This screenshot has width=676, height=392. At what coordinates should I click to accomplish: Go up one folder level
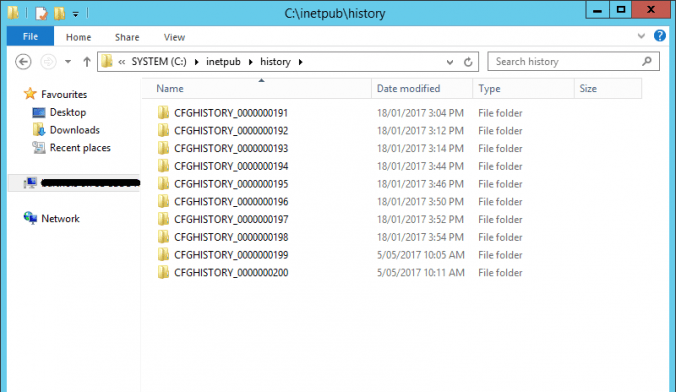click(87, 62)
